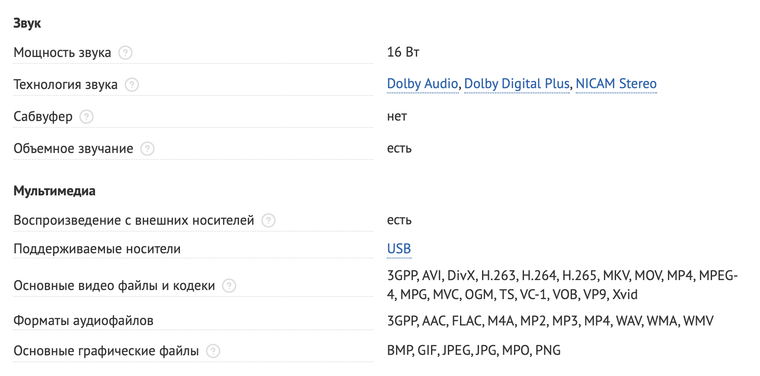Viewport: 760px width, 376px height.
Task: Click the Форматы аудиофайлов label
Action: click(x=83, y=321)
